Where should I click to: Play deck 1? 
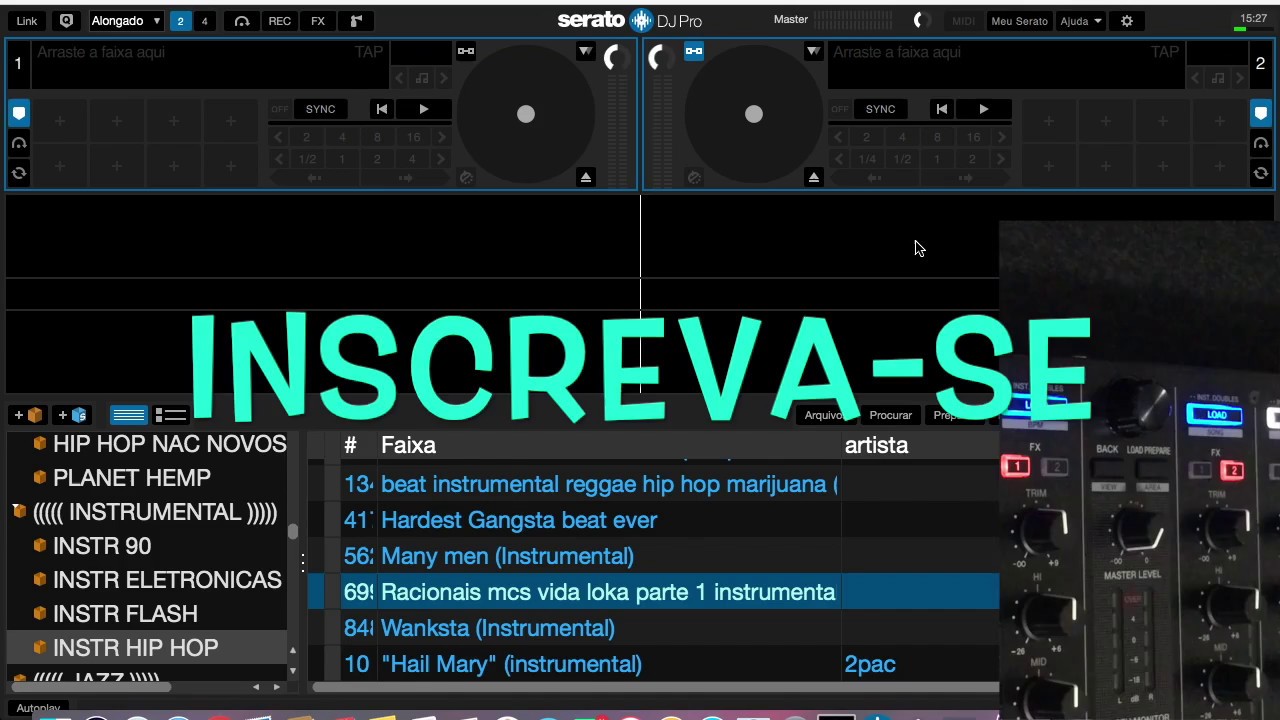[x=424, y=109]
